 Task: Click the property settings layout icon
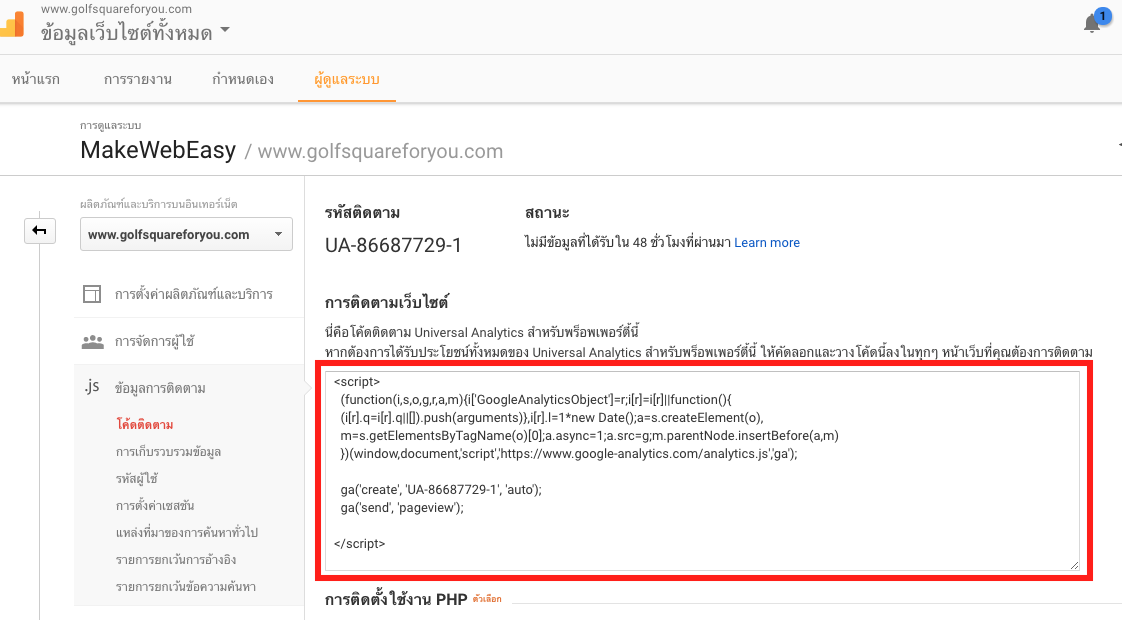pos(93,295)
